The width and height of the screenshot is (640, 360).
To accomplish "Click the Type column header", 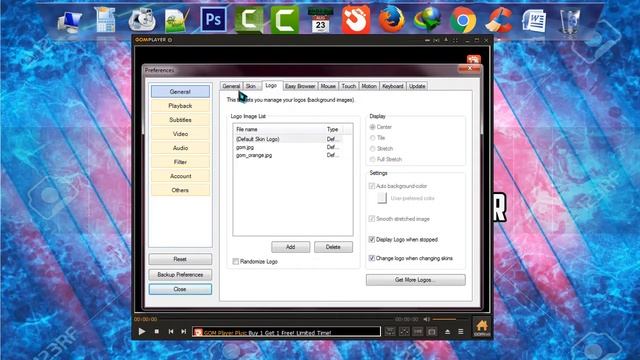I will (x=333, y=129).
